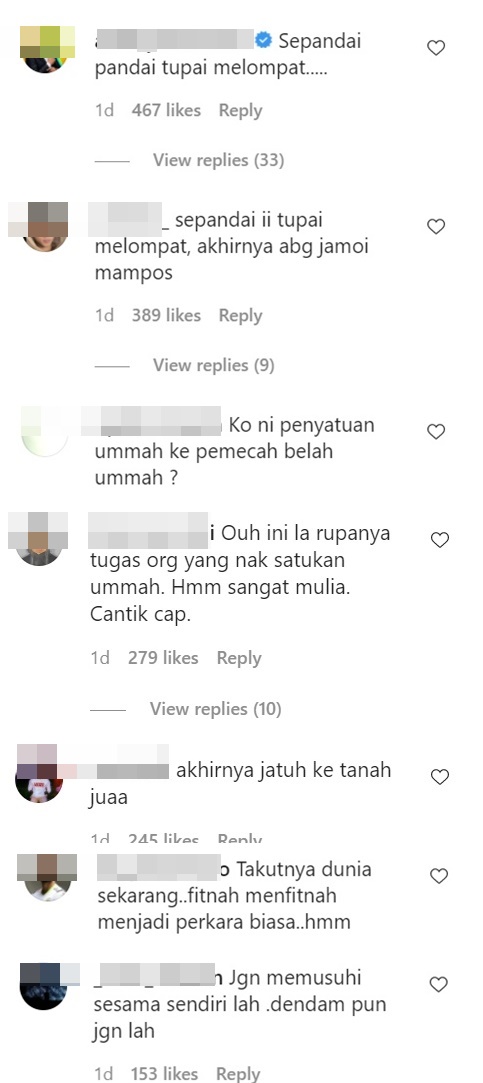The image size is (483, 1083).
Task: Like the "akhirnya jatuh ke tanah juaa" comment
Action: pos(440,777)
